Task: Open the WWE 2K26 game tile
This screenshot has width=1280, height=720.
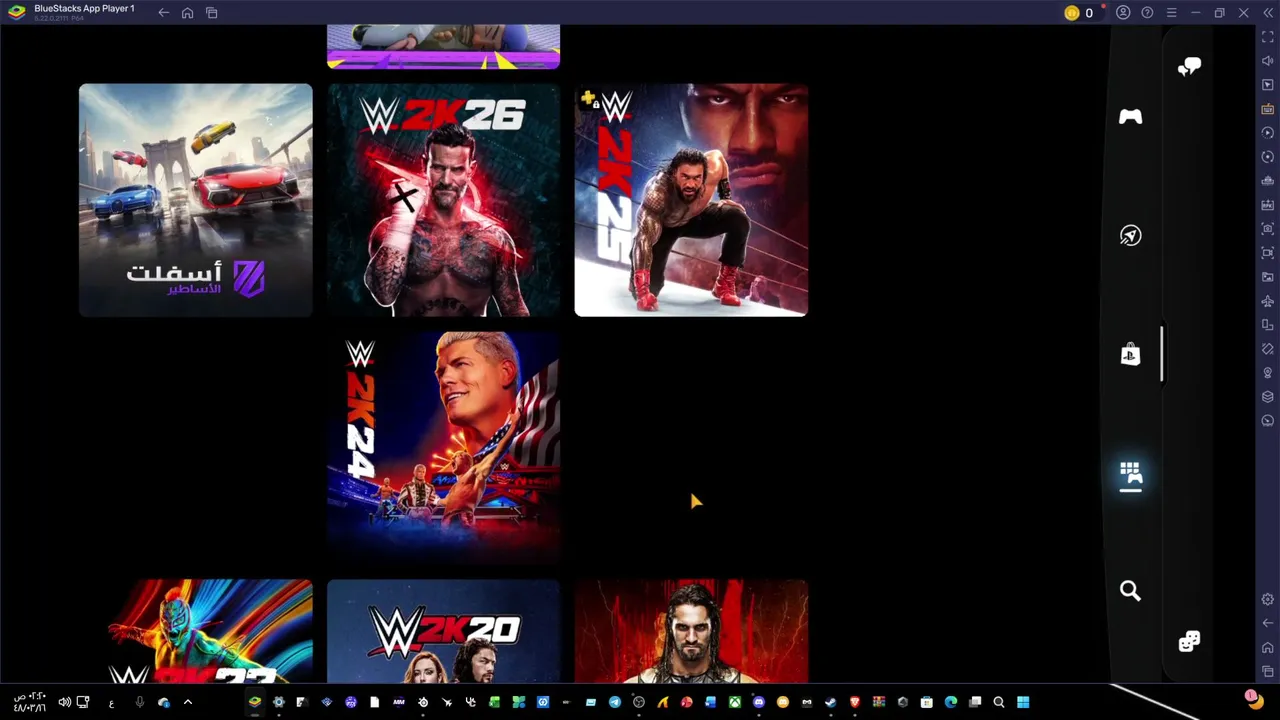Action: (443, 200)
